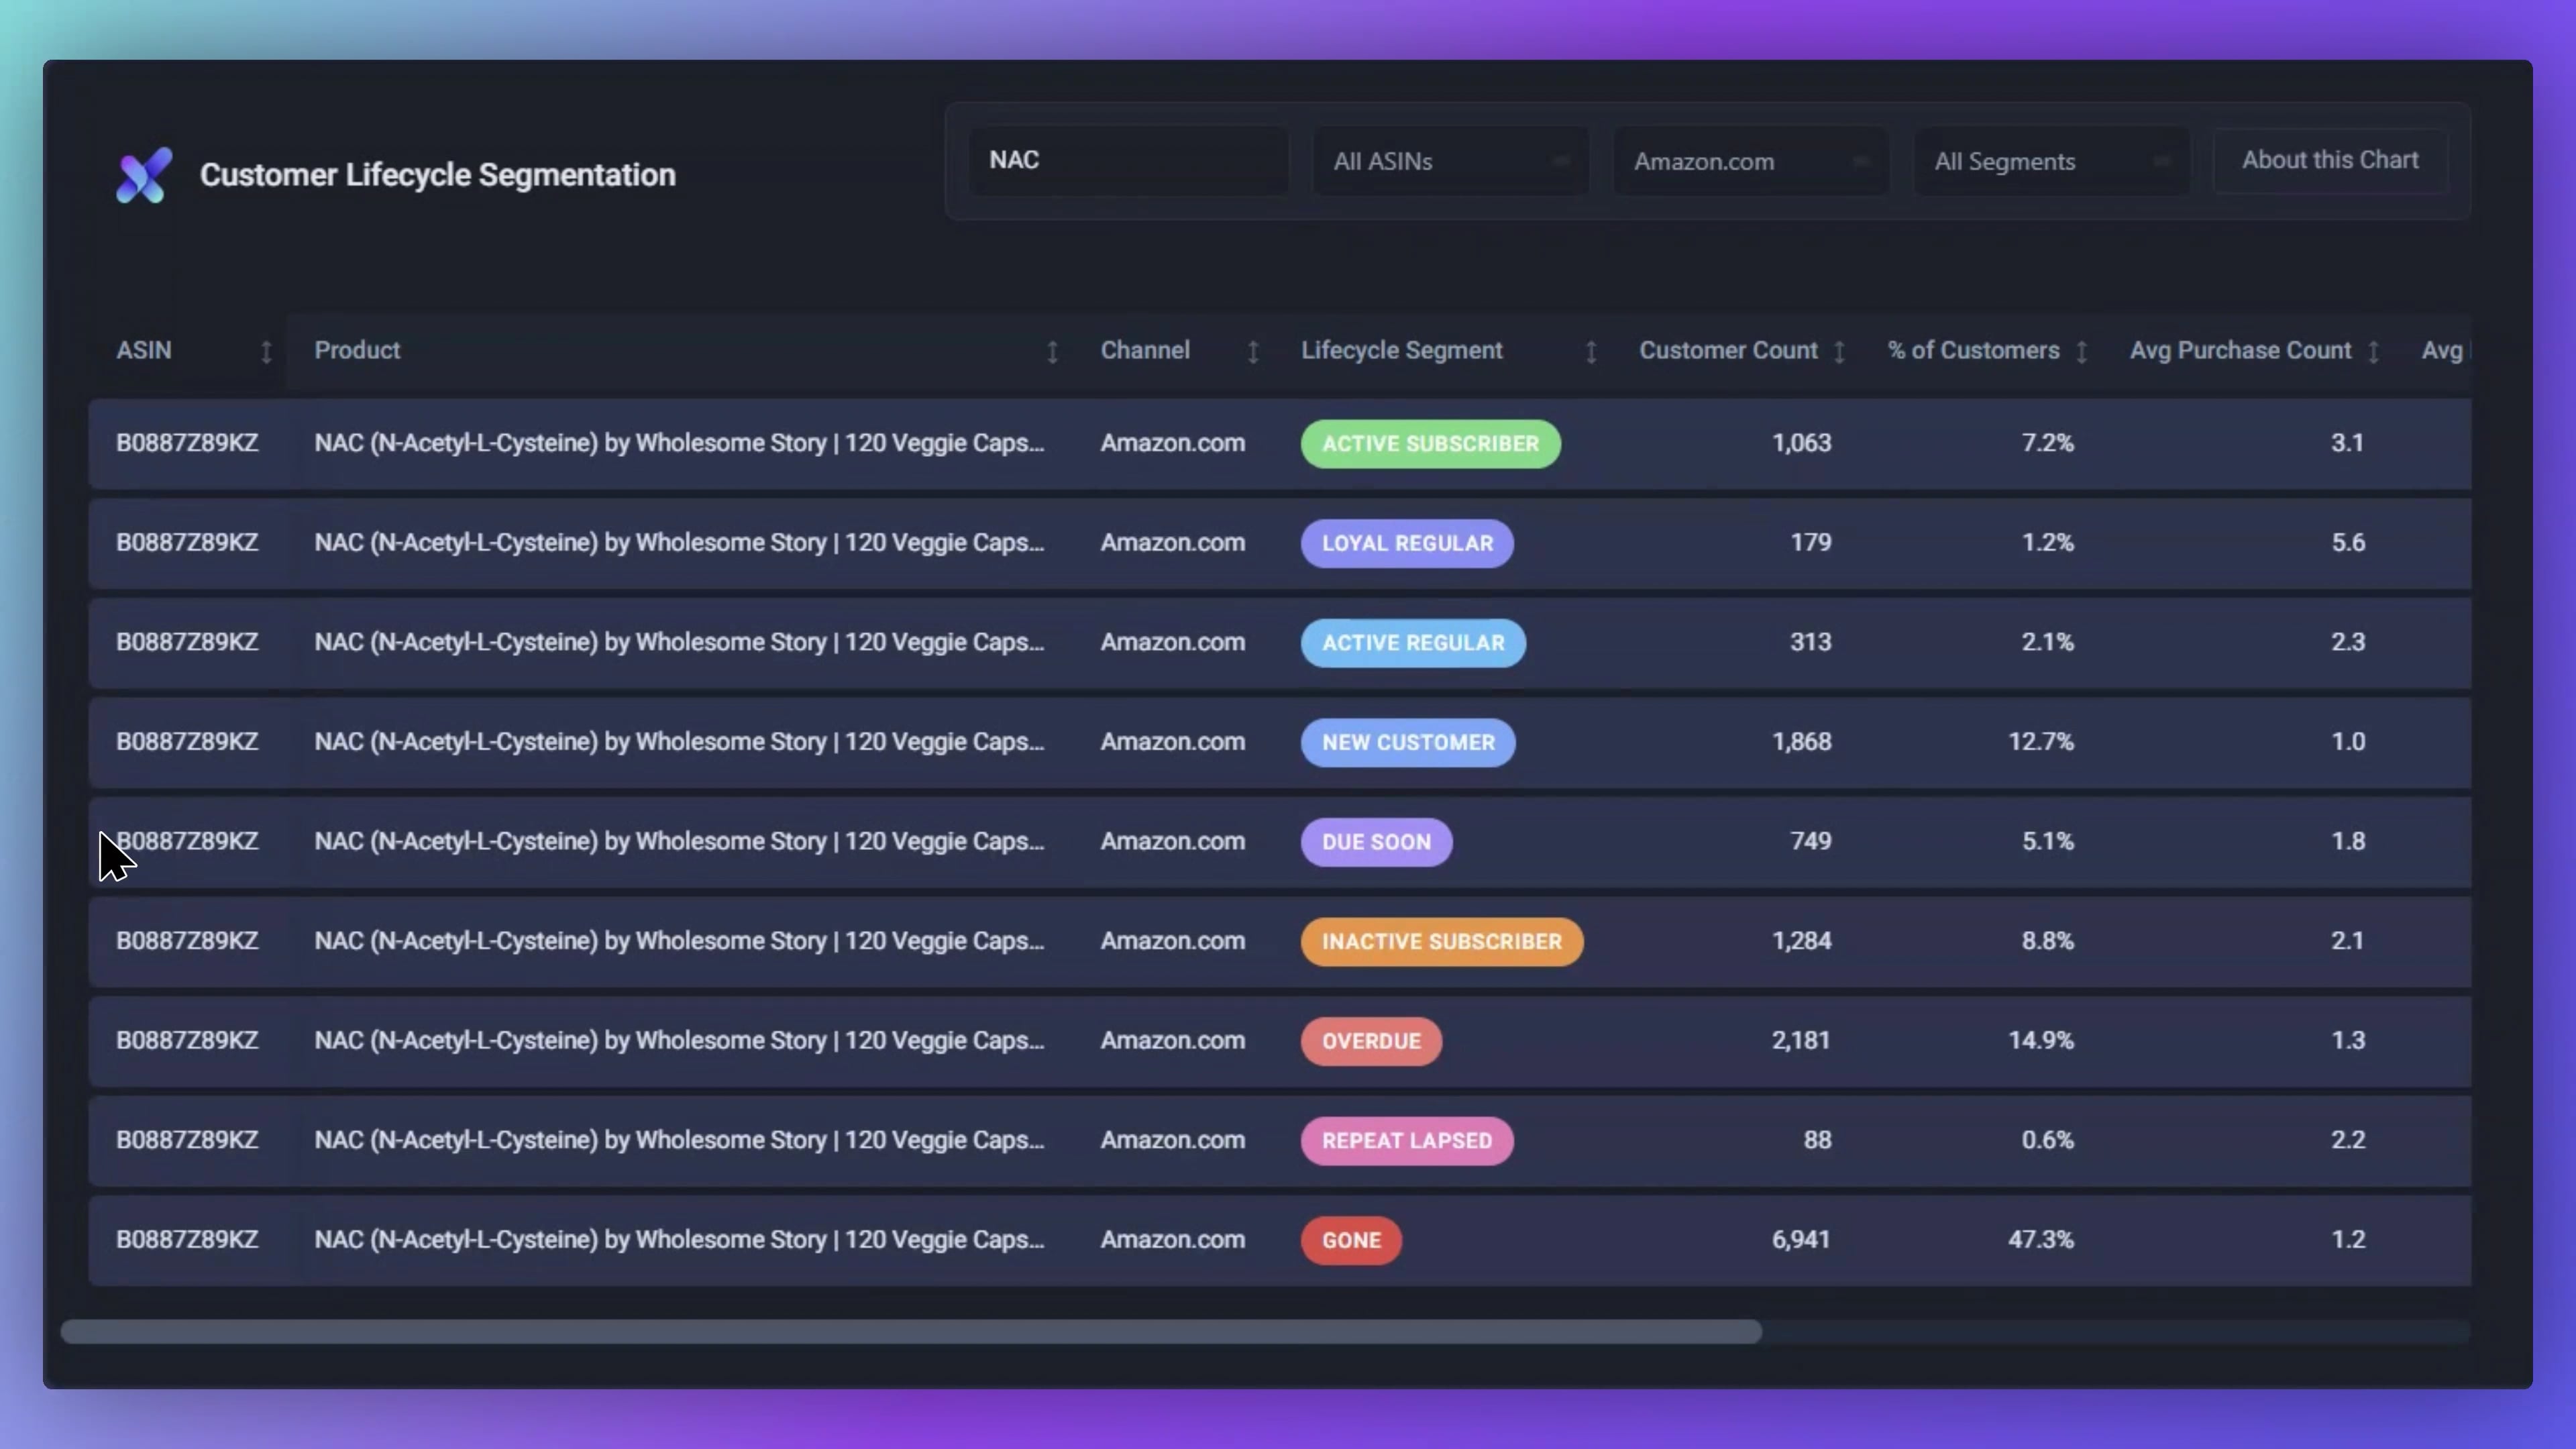Click customer count 88
2576x1449 pixels.
pyautogui.click(x=1817, y=1140)
